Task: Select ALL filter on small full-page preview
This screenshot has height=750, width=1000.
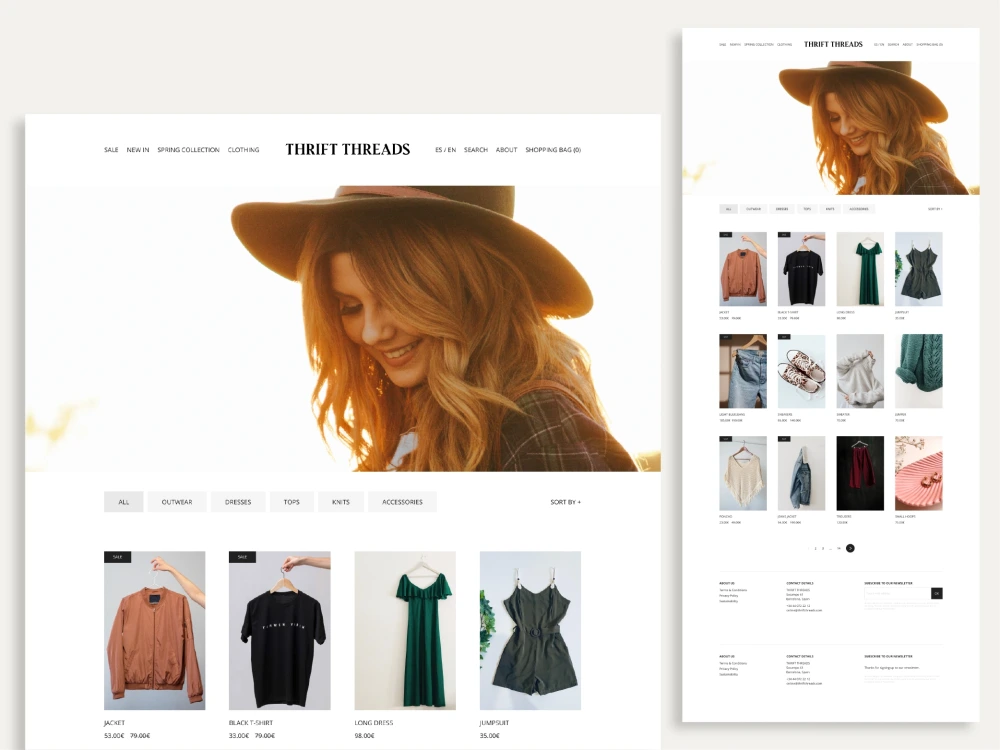Action: coord(728,209)
